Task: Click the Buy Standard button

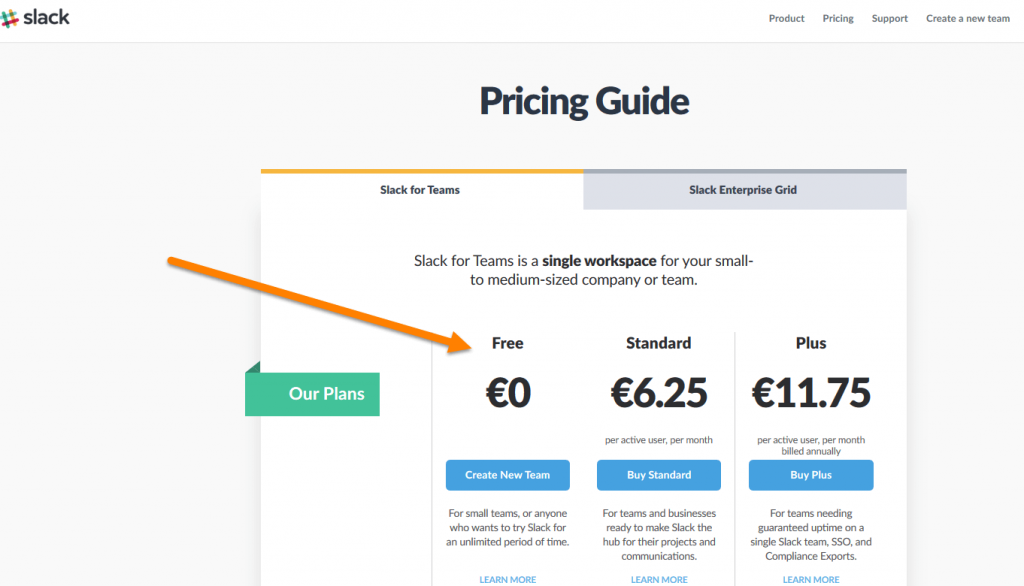Action: [659, 475]
